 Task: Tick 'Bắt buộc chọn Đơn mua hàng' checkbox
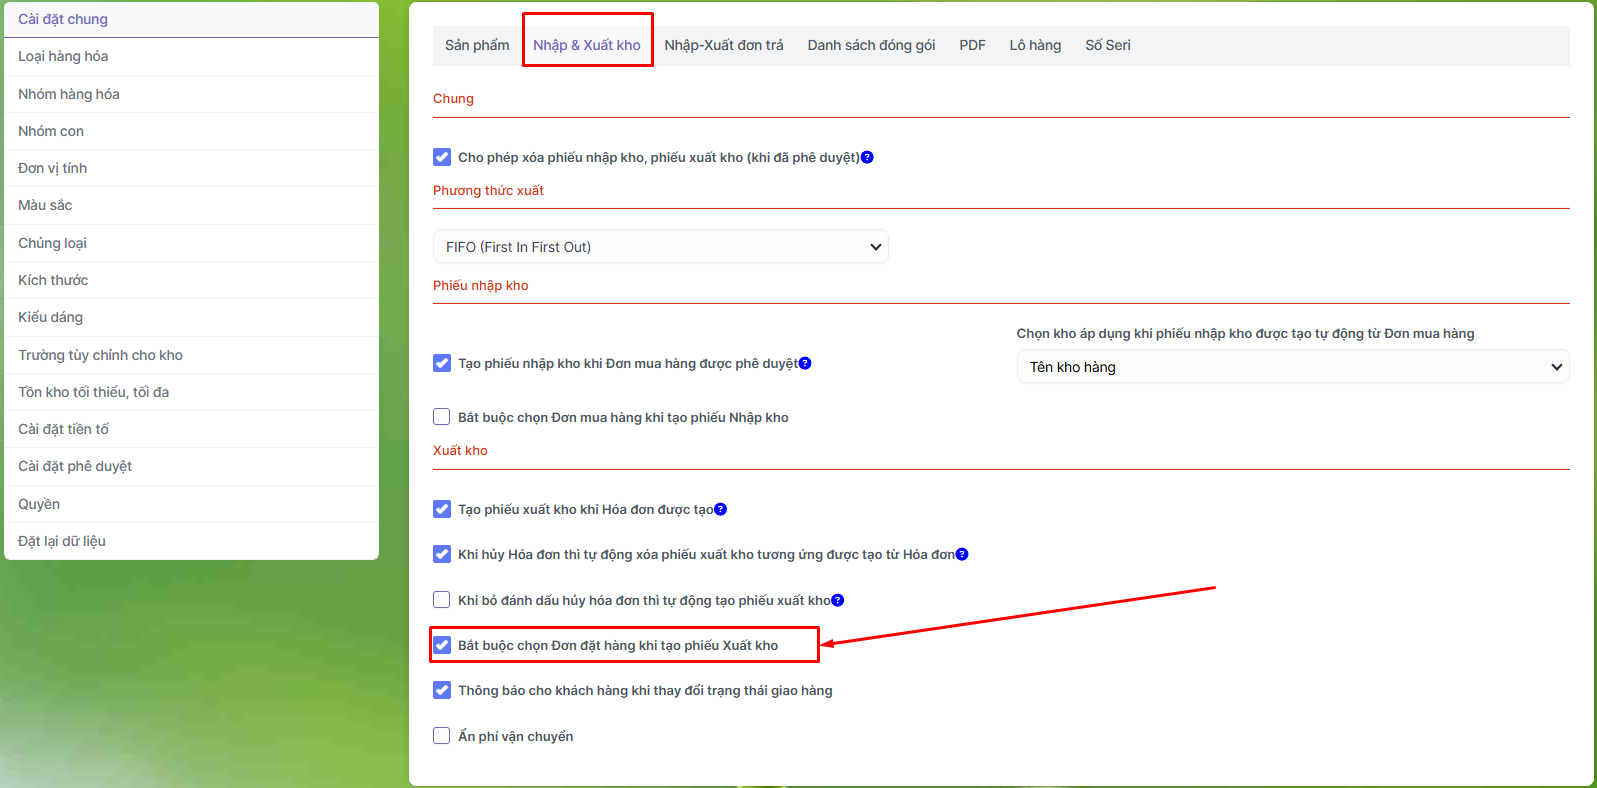(442, 417)
